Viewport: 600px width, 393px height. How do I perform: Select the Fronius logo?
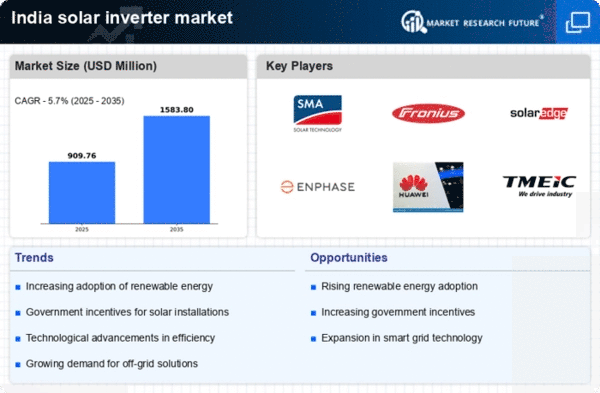pos(428,114)
